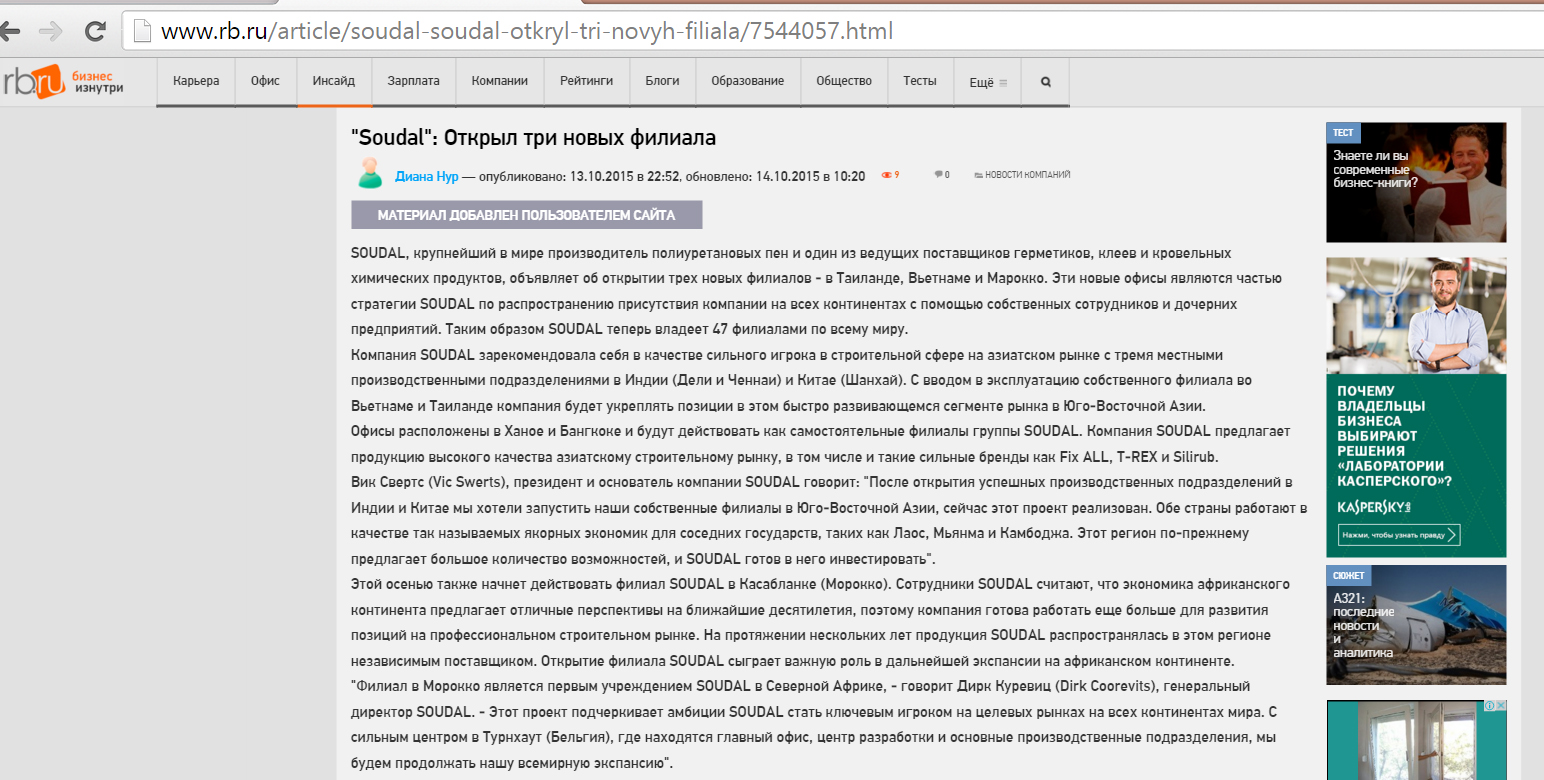Open site search with the magnifier icon
The height and width of the screenshot is (780, 1544).
(1046, 82)
